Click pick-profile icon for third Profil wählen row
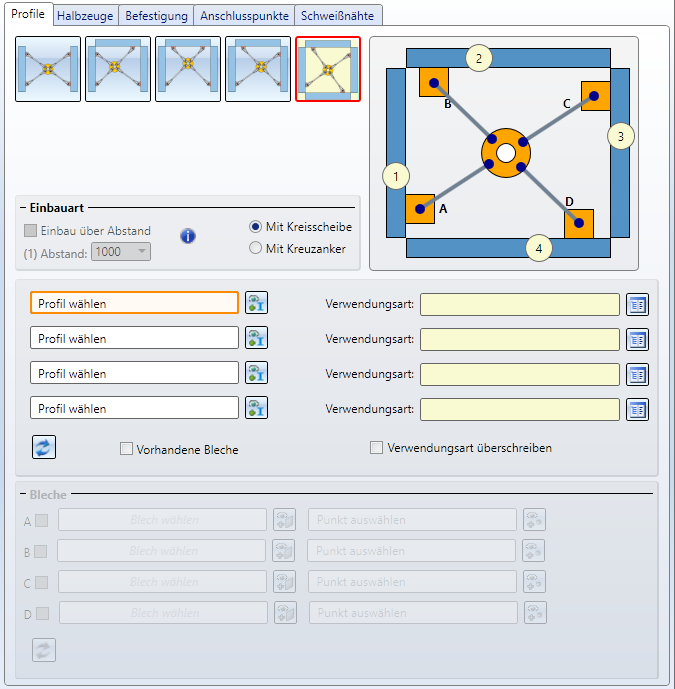This screenshot has height=689, width=675. [x=257, y=373]
